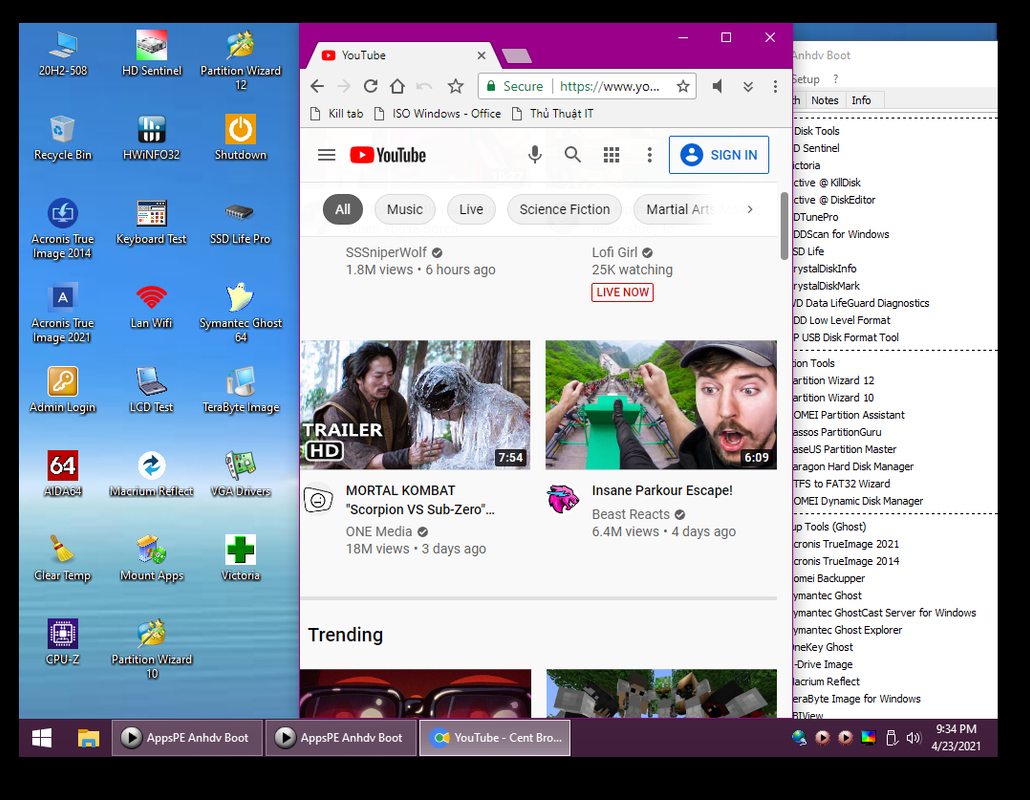Click the YouTube search magnifier icon
The image size is (1030, 800).
573,155
